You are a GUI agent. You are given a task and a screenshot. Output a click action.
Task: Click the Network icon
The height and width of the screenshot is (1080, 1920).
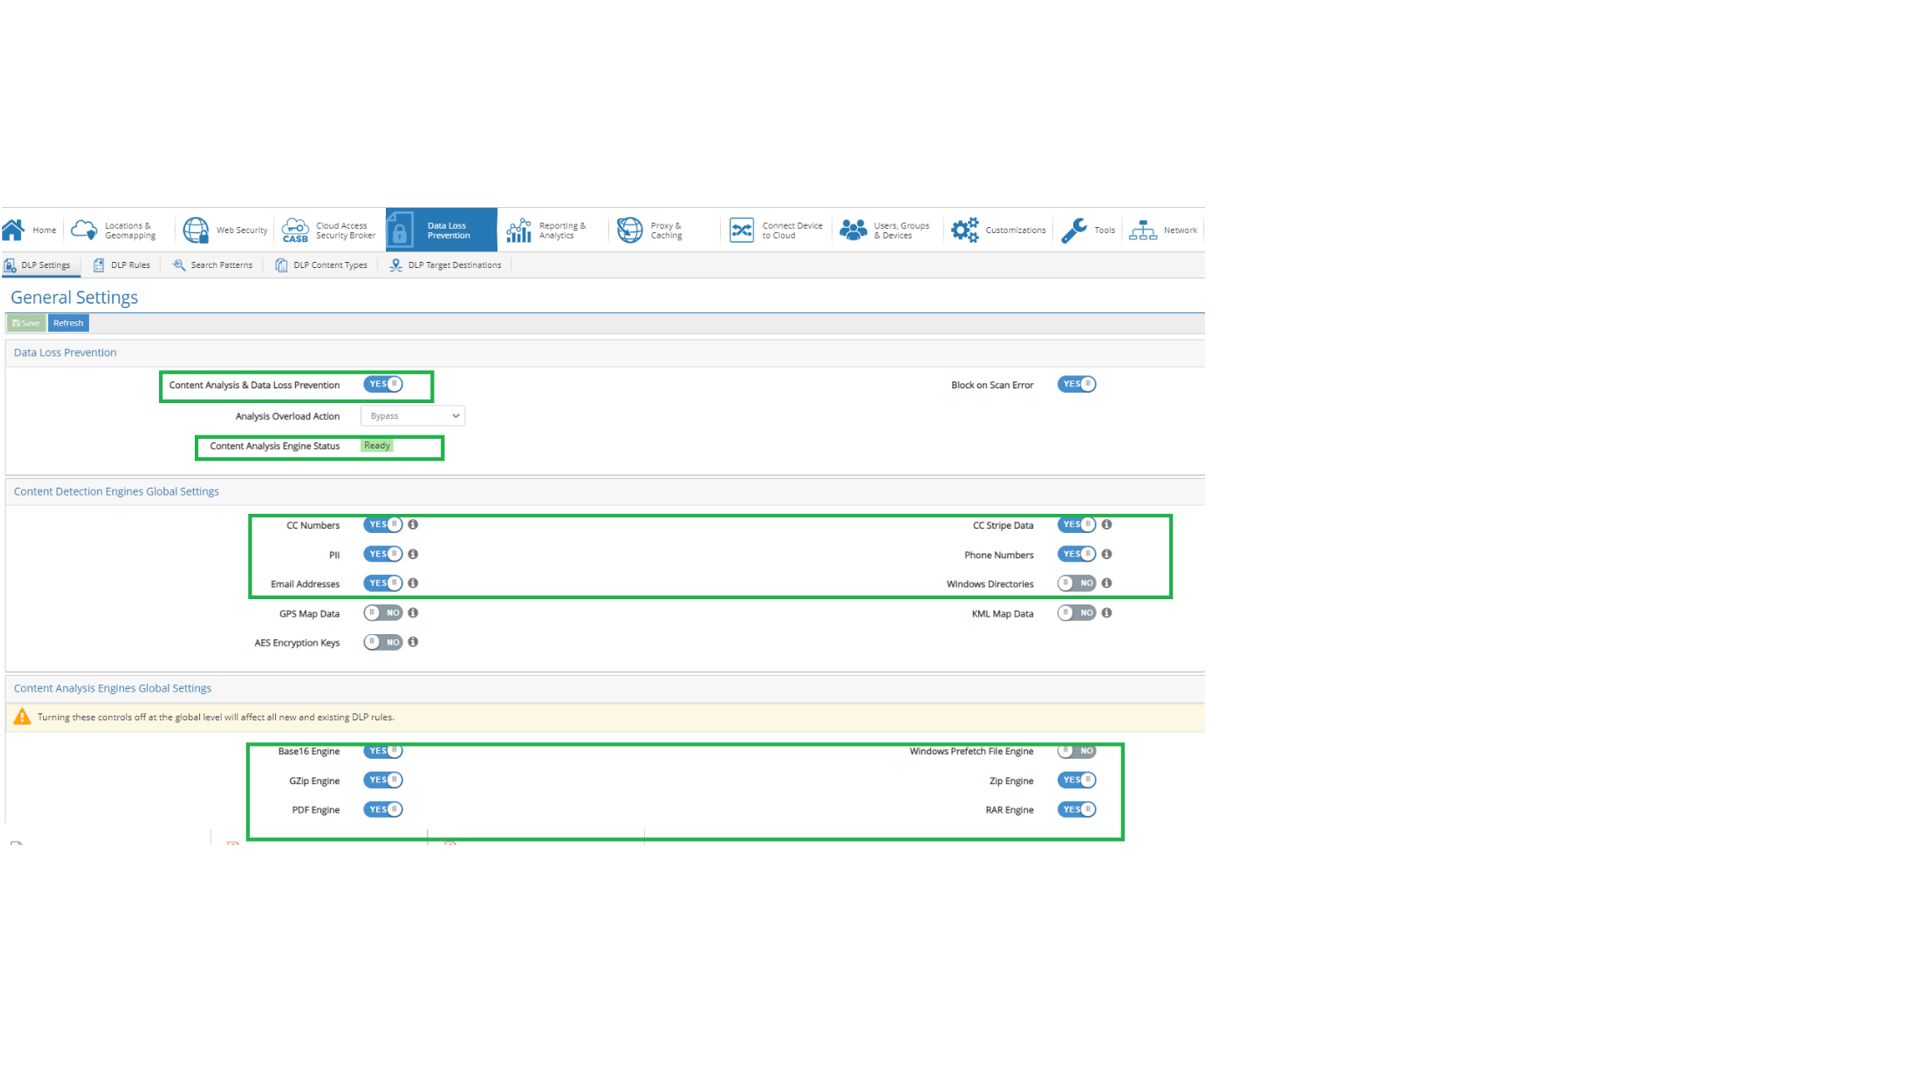tap(1142, 229)
